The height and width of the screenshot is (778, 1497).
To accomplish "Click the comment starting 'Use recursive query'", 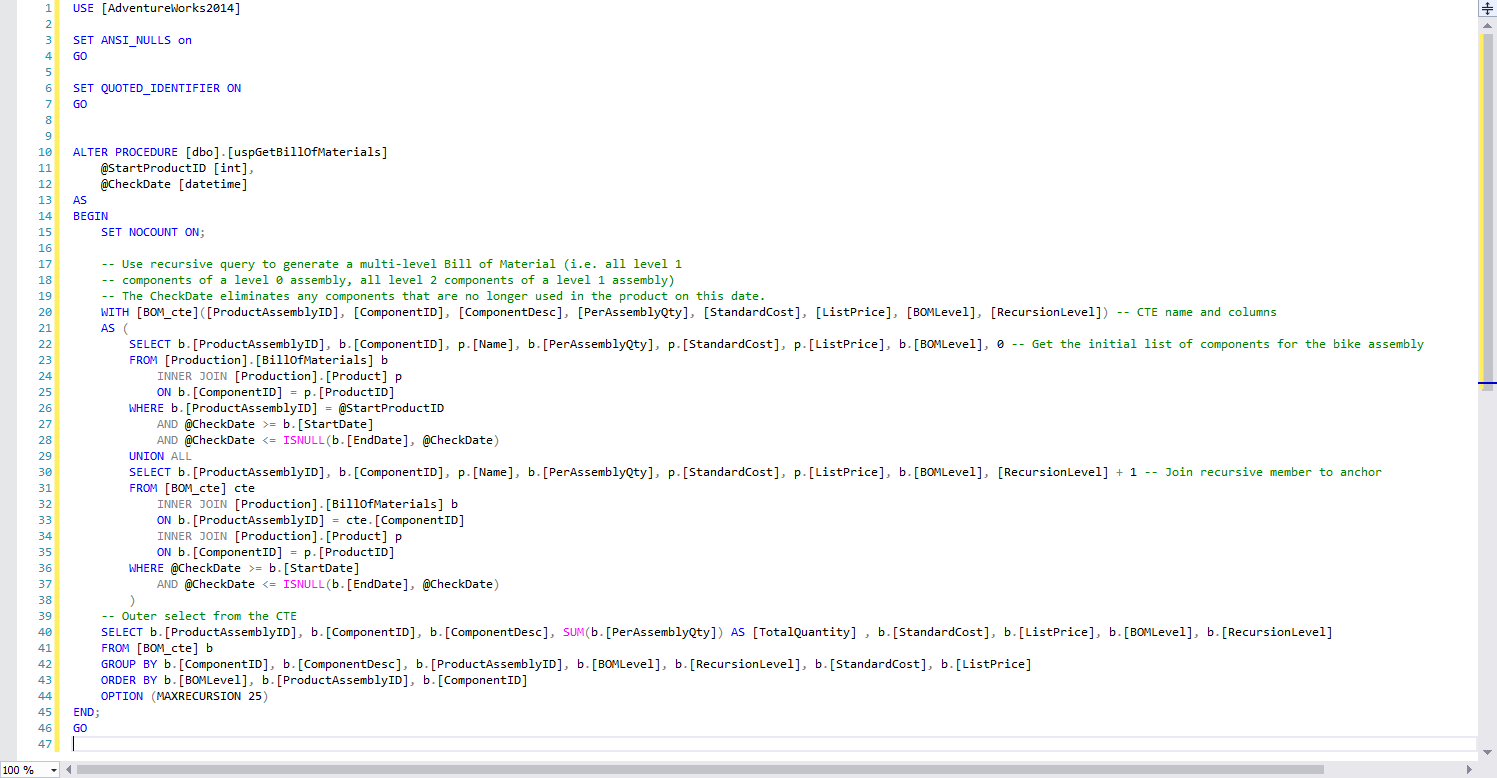I will (x=391, y=264).
